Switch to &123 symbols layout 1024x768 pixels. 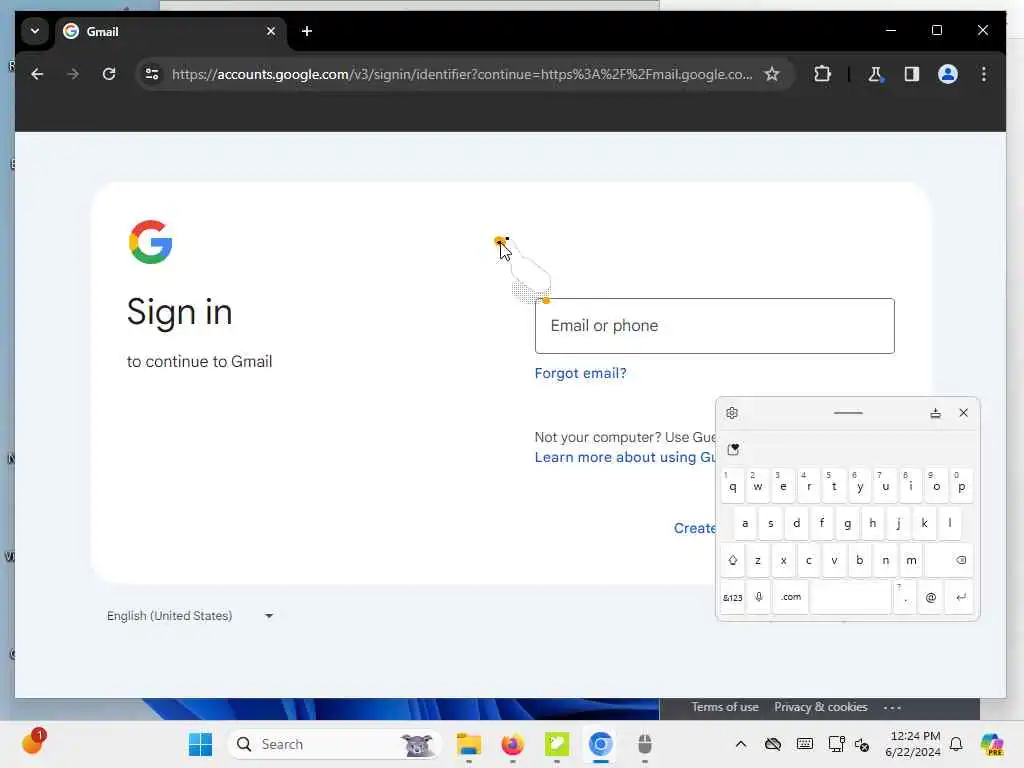pyautogui.click(x=733, y=598)
